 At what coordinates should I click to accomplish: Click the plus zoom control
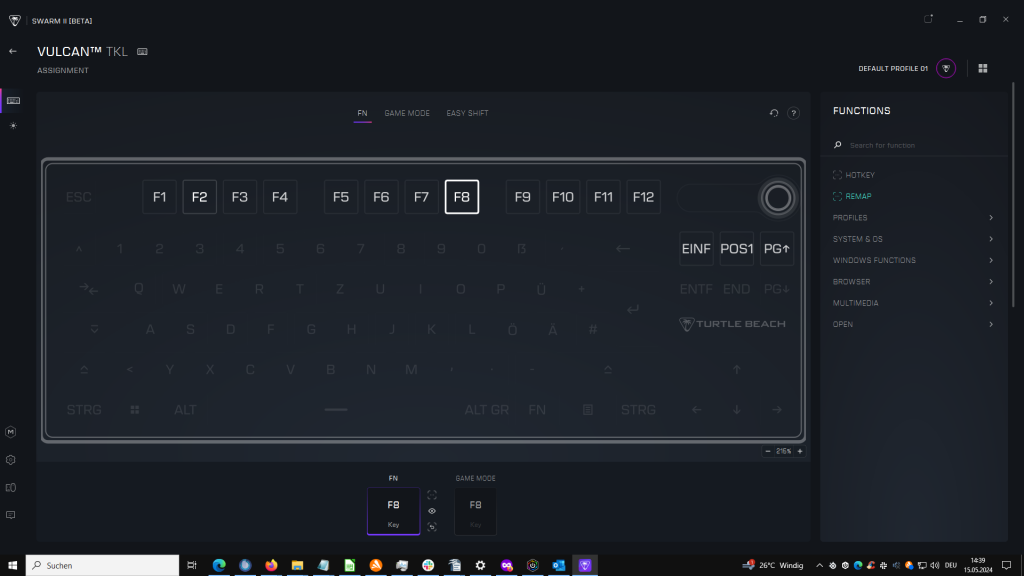click(x=799, y=451)
